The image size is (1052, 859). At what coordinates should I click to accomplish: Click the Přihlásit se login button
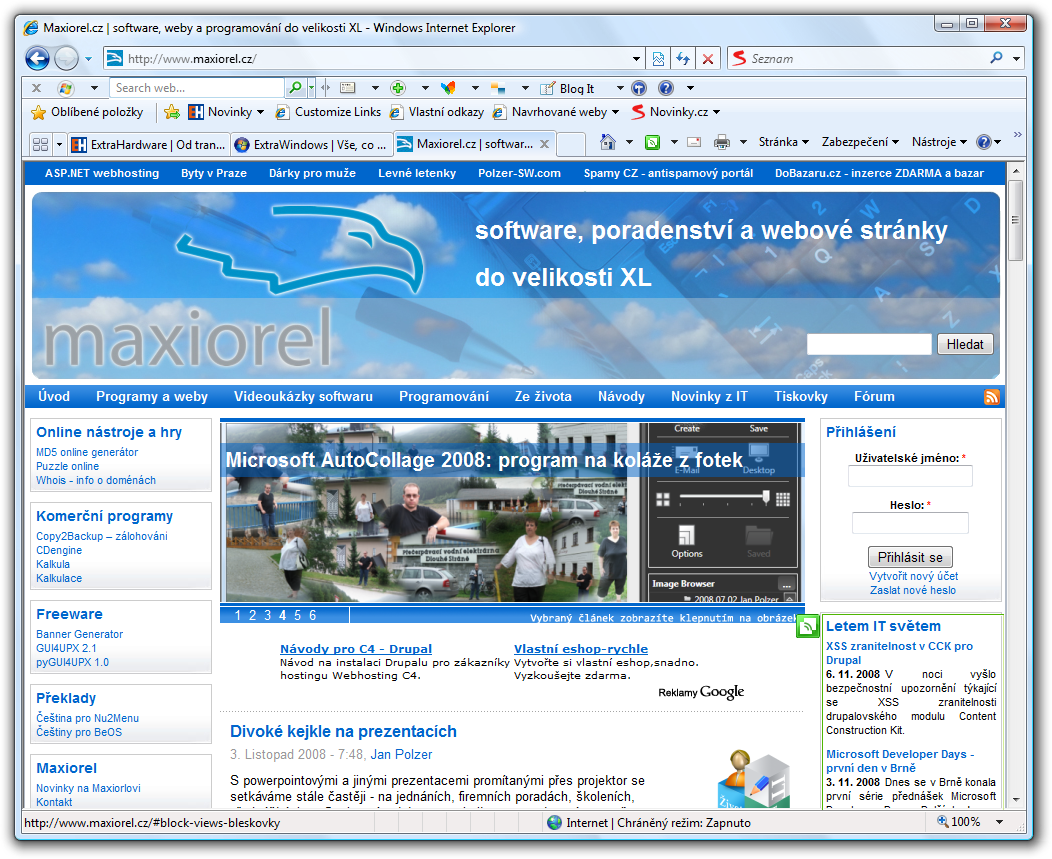910,557
